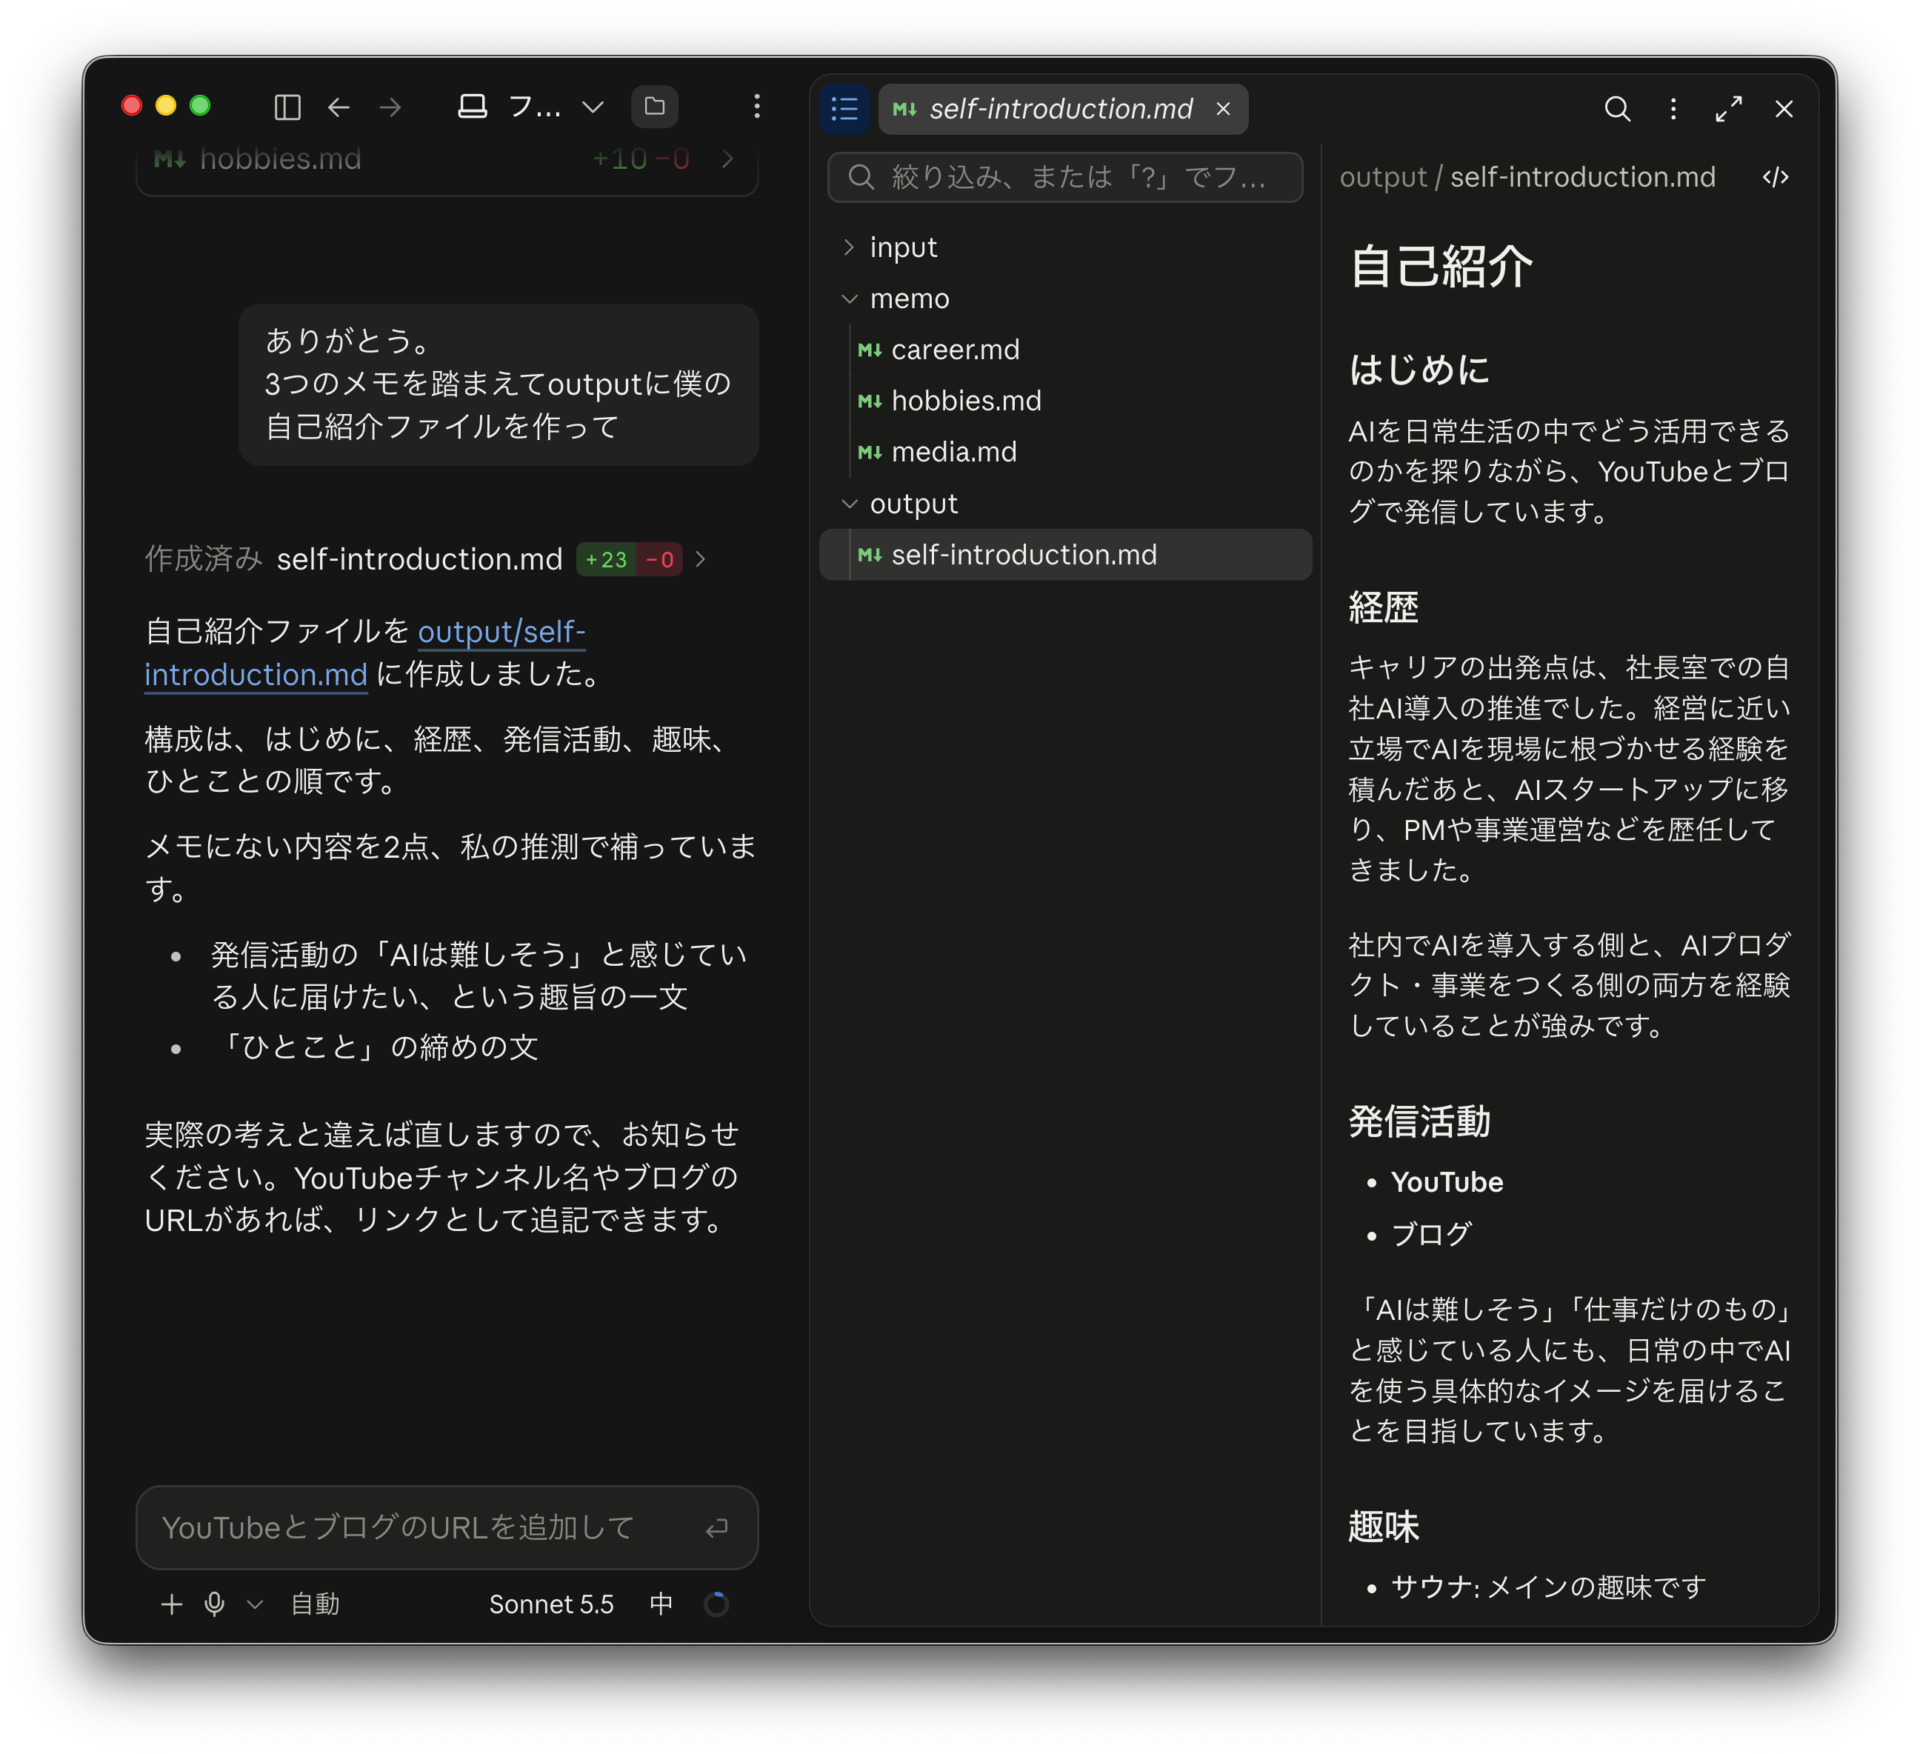Go forward with the right arrow
The width and height of the screenshot is (1920, 1754).
pyautogui.click(x=391, y=107)
